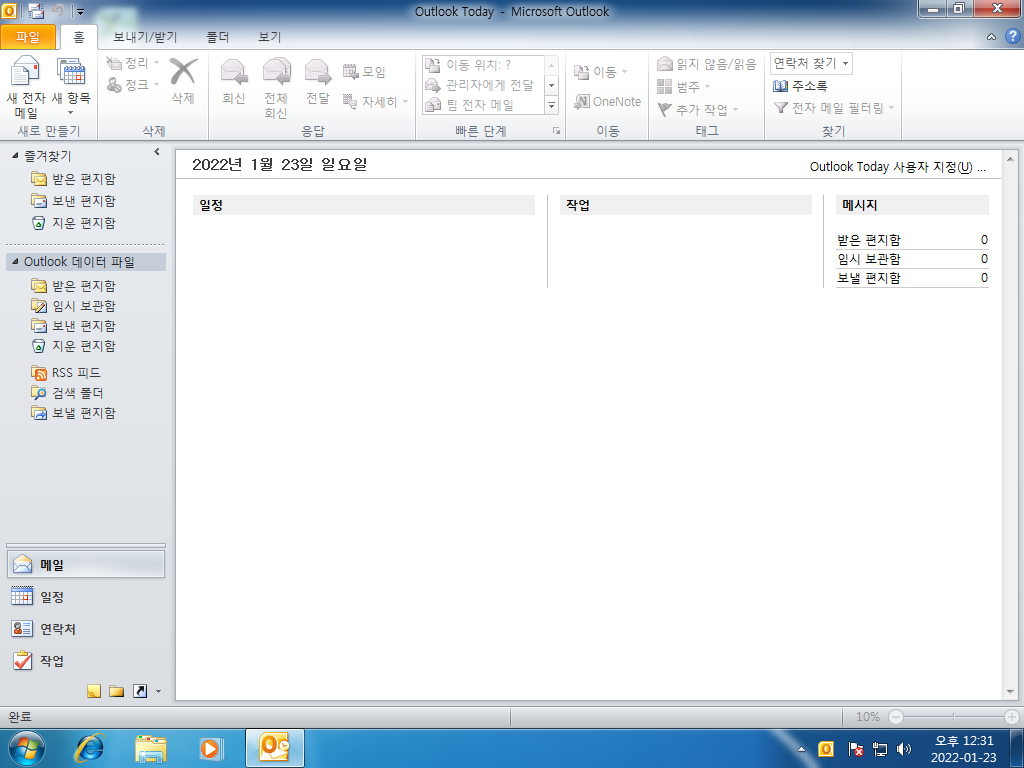Open the notes icon in navigation bottom
Image resolution: width=1024 pixels, height=768 pixels.
[x=94, y=691]
